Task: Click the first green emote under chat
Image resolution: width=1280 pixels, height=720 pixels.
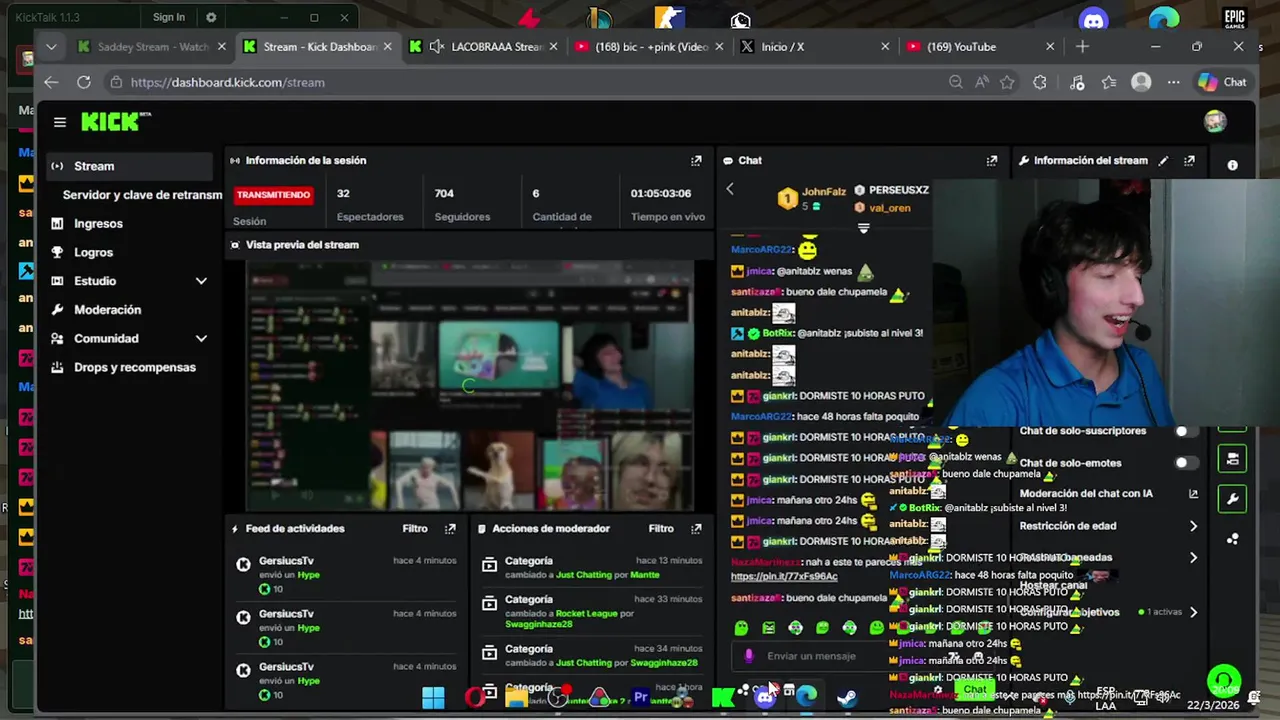Action: click(741, 628)
